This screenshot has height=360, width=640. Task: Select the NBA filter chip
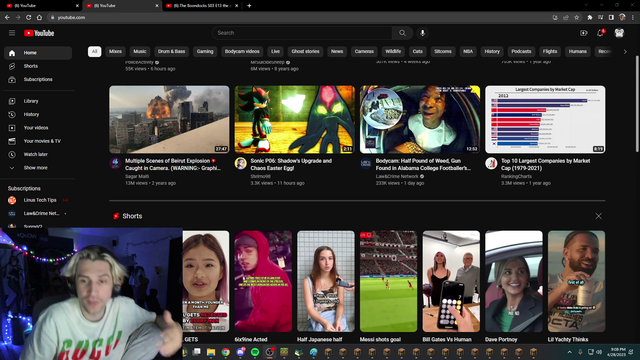[468, 51]
